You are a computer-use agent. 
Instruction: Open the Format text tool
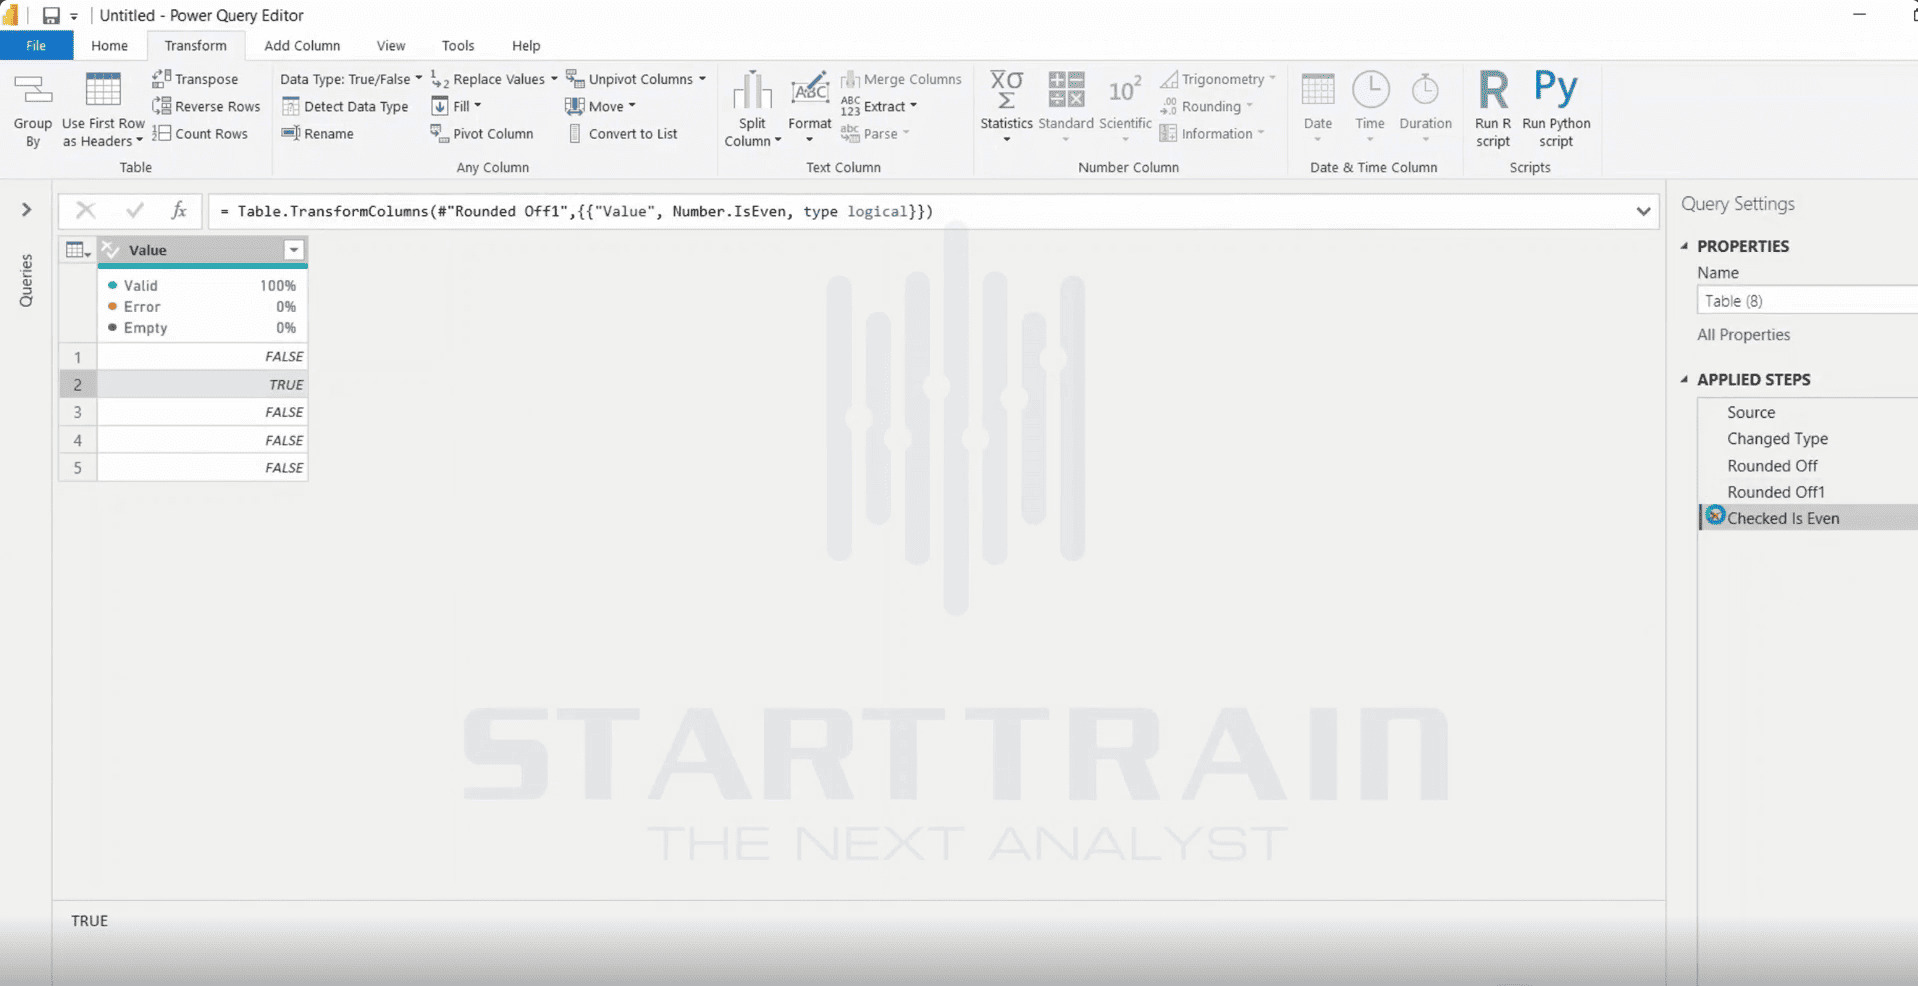(809, 107)
